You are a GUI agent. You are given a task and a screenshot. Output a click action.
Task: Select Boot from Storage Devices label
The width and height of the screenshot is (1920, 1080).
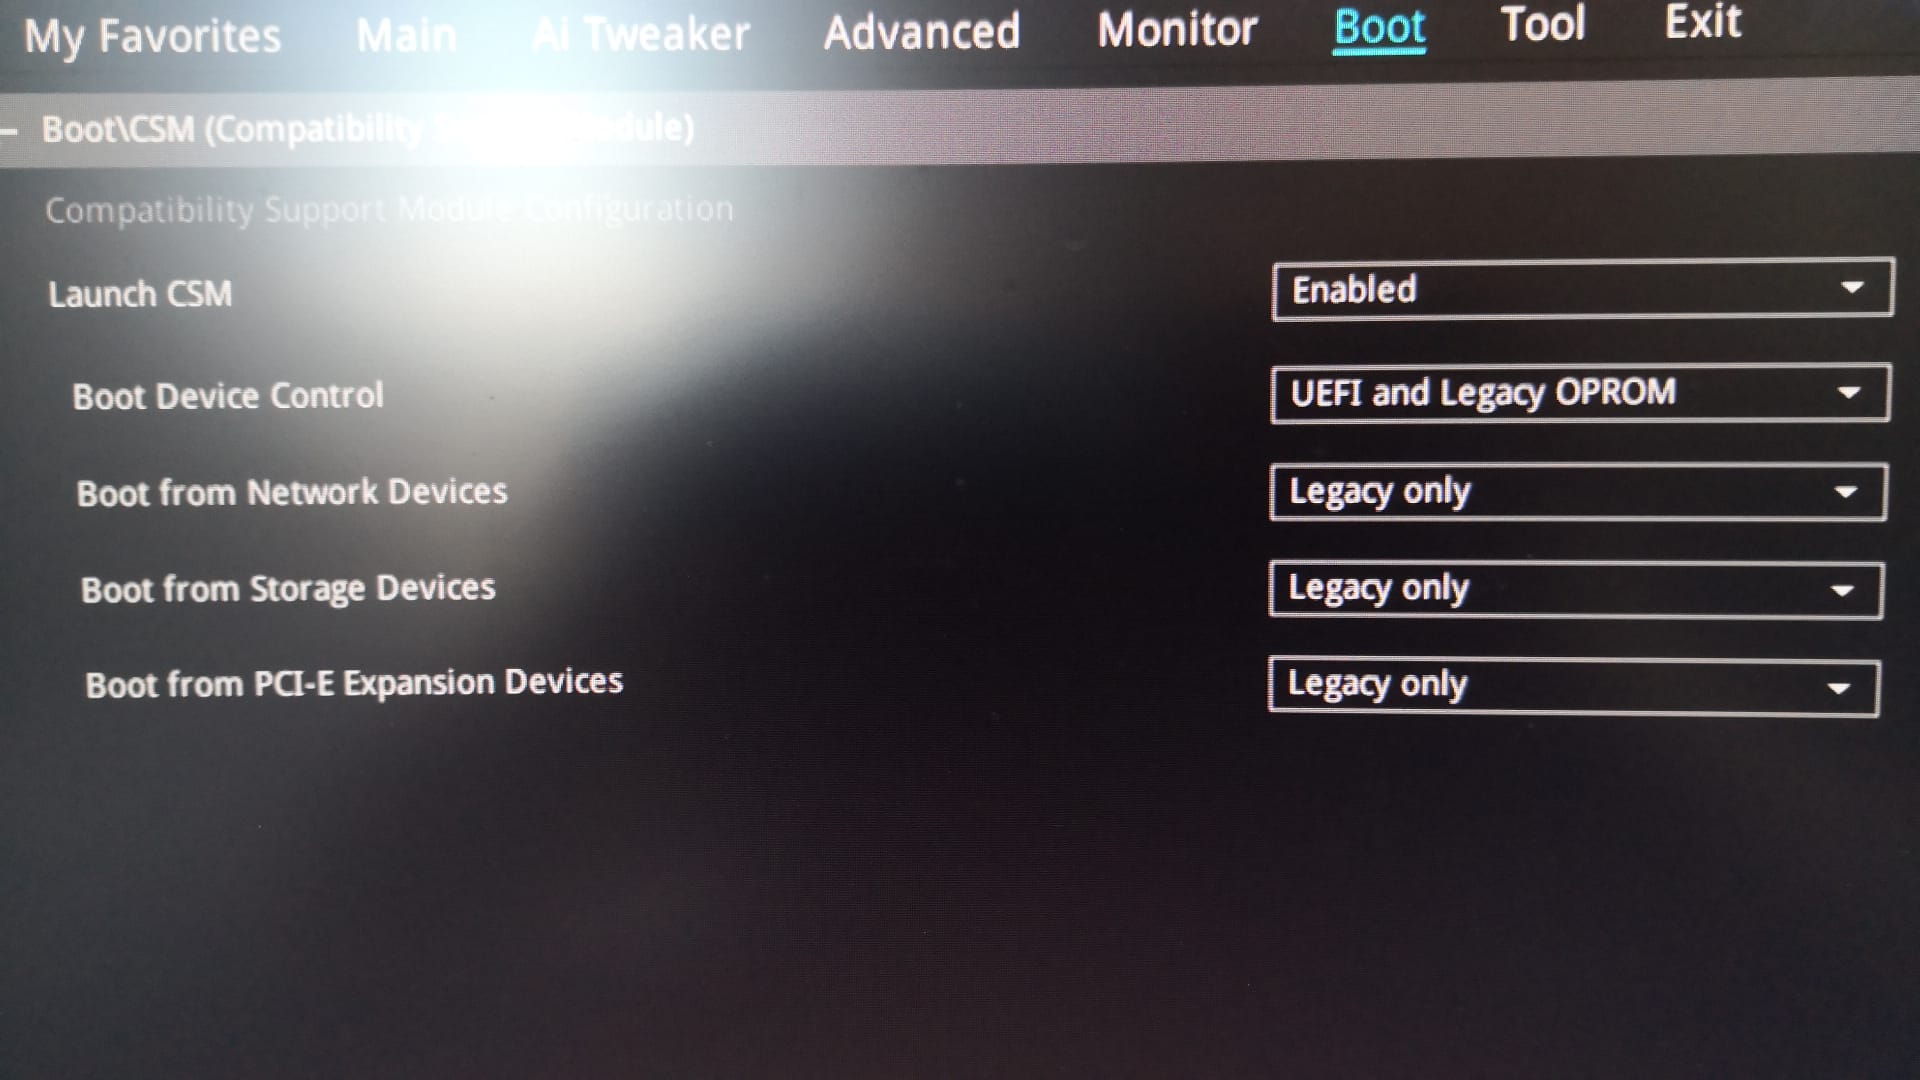click(x=288, y=589)
